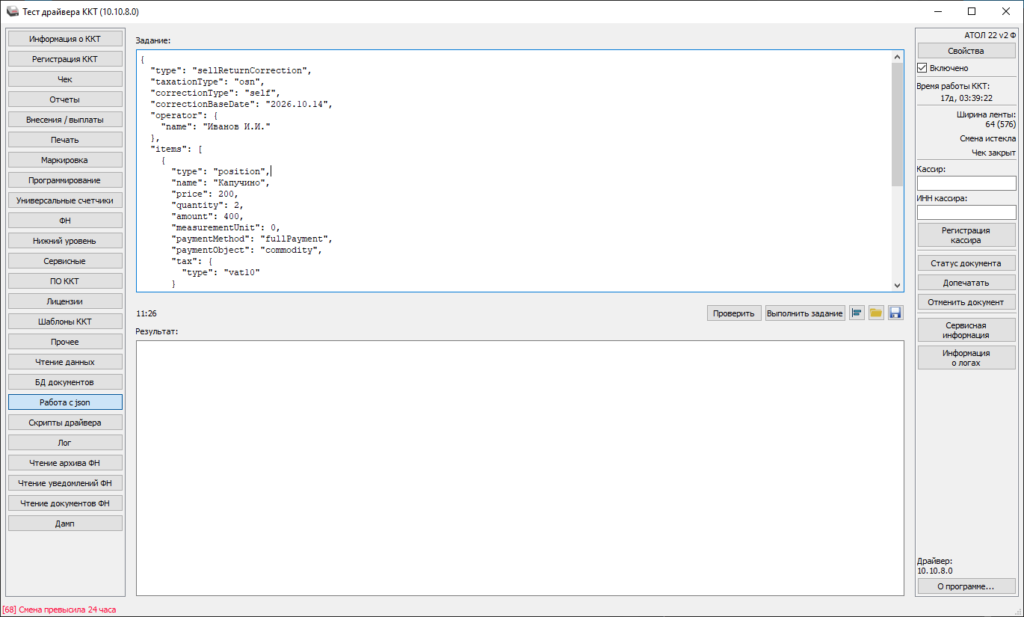Open the "Лицензии" section
Viewport: 1024px width, 617px height.
tap(65, 302)
